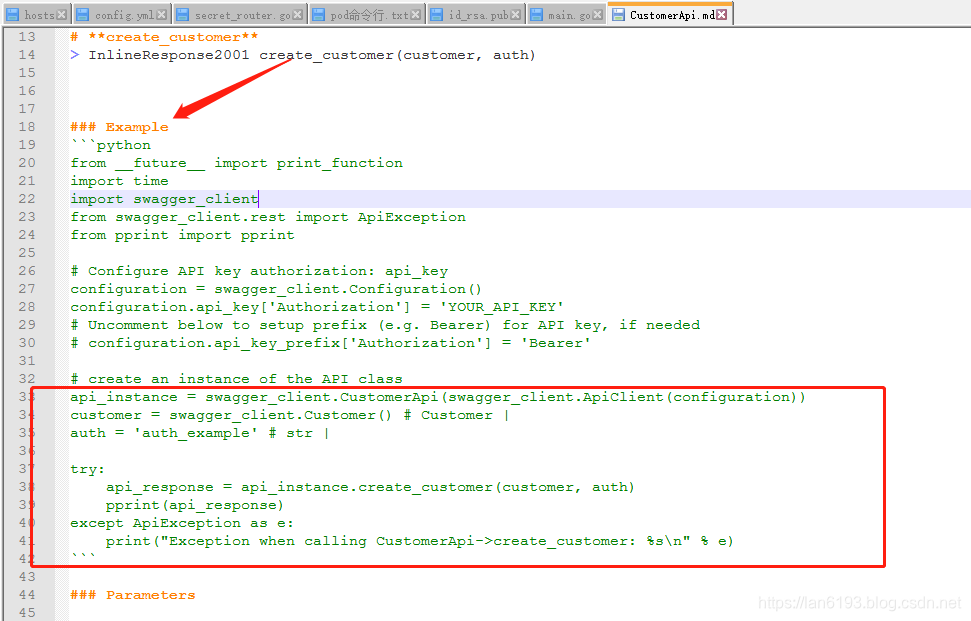Click 'InlineResponse2001' on line 14

168,55
